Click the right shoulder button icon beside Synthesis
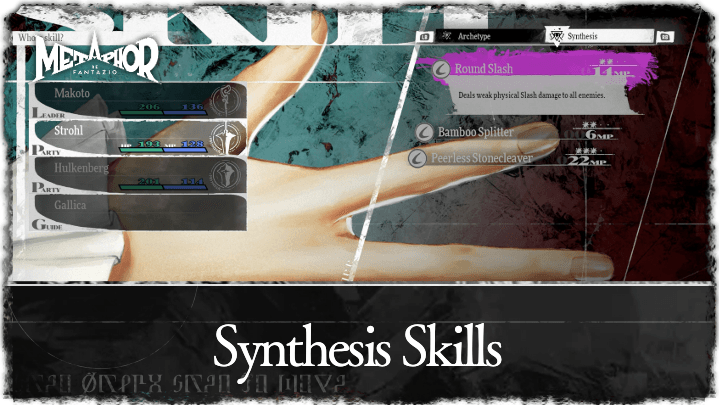Viewport: 720px width, 405px height. (665, 36)
